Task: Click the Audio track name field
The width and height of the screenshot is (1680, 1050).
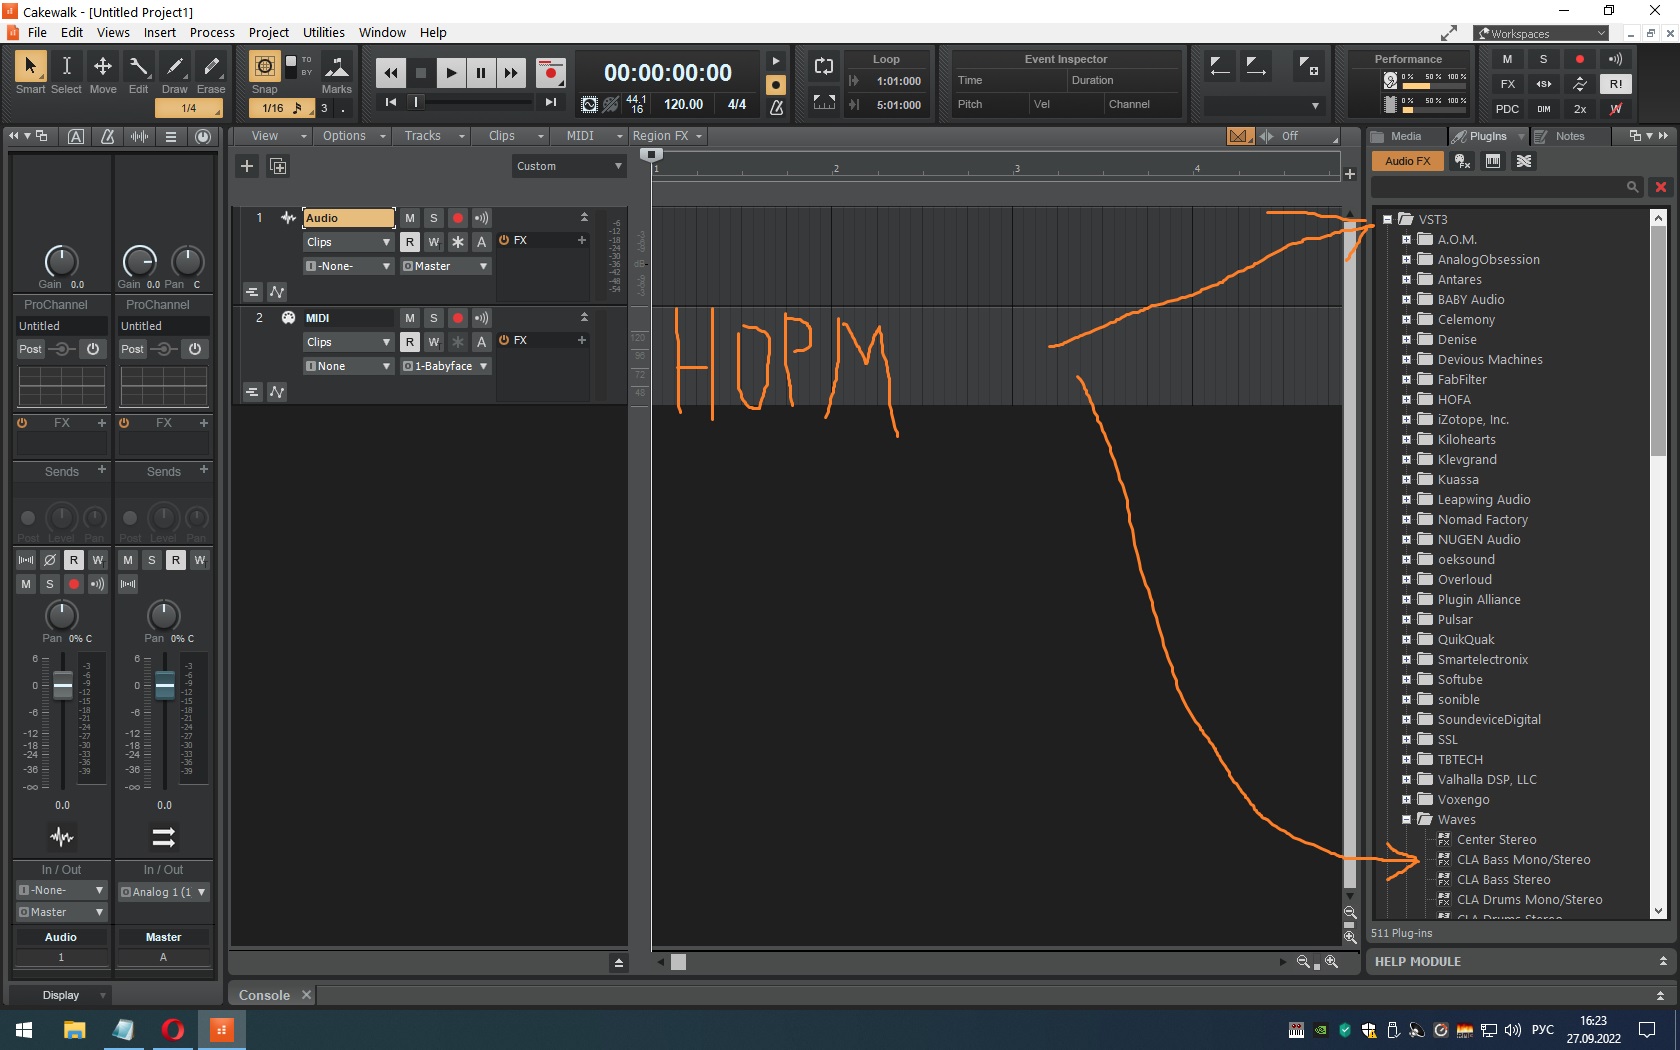Action: (x=349, y=218)
